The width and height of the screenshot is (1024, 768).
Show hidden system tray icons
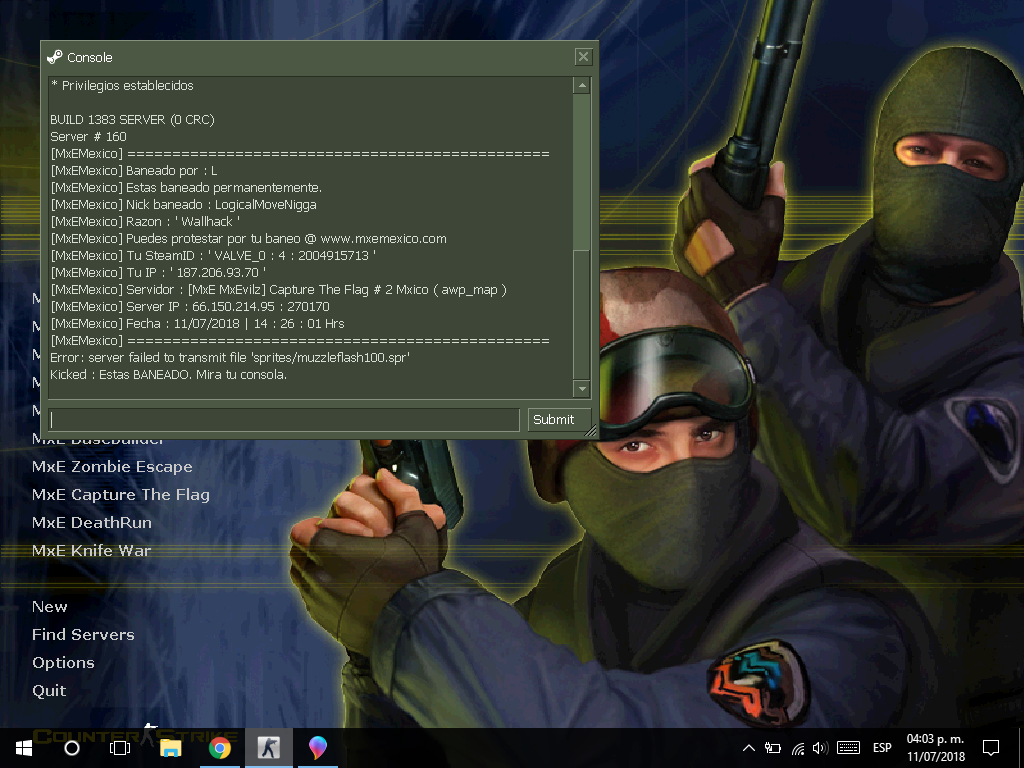tap(749, 748)
